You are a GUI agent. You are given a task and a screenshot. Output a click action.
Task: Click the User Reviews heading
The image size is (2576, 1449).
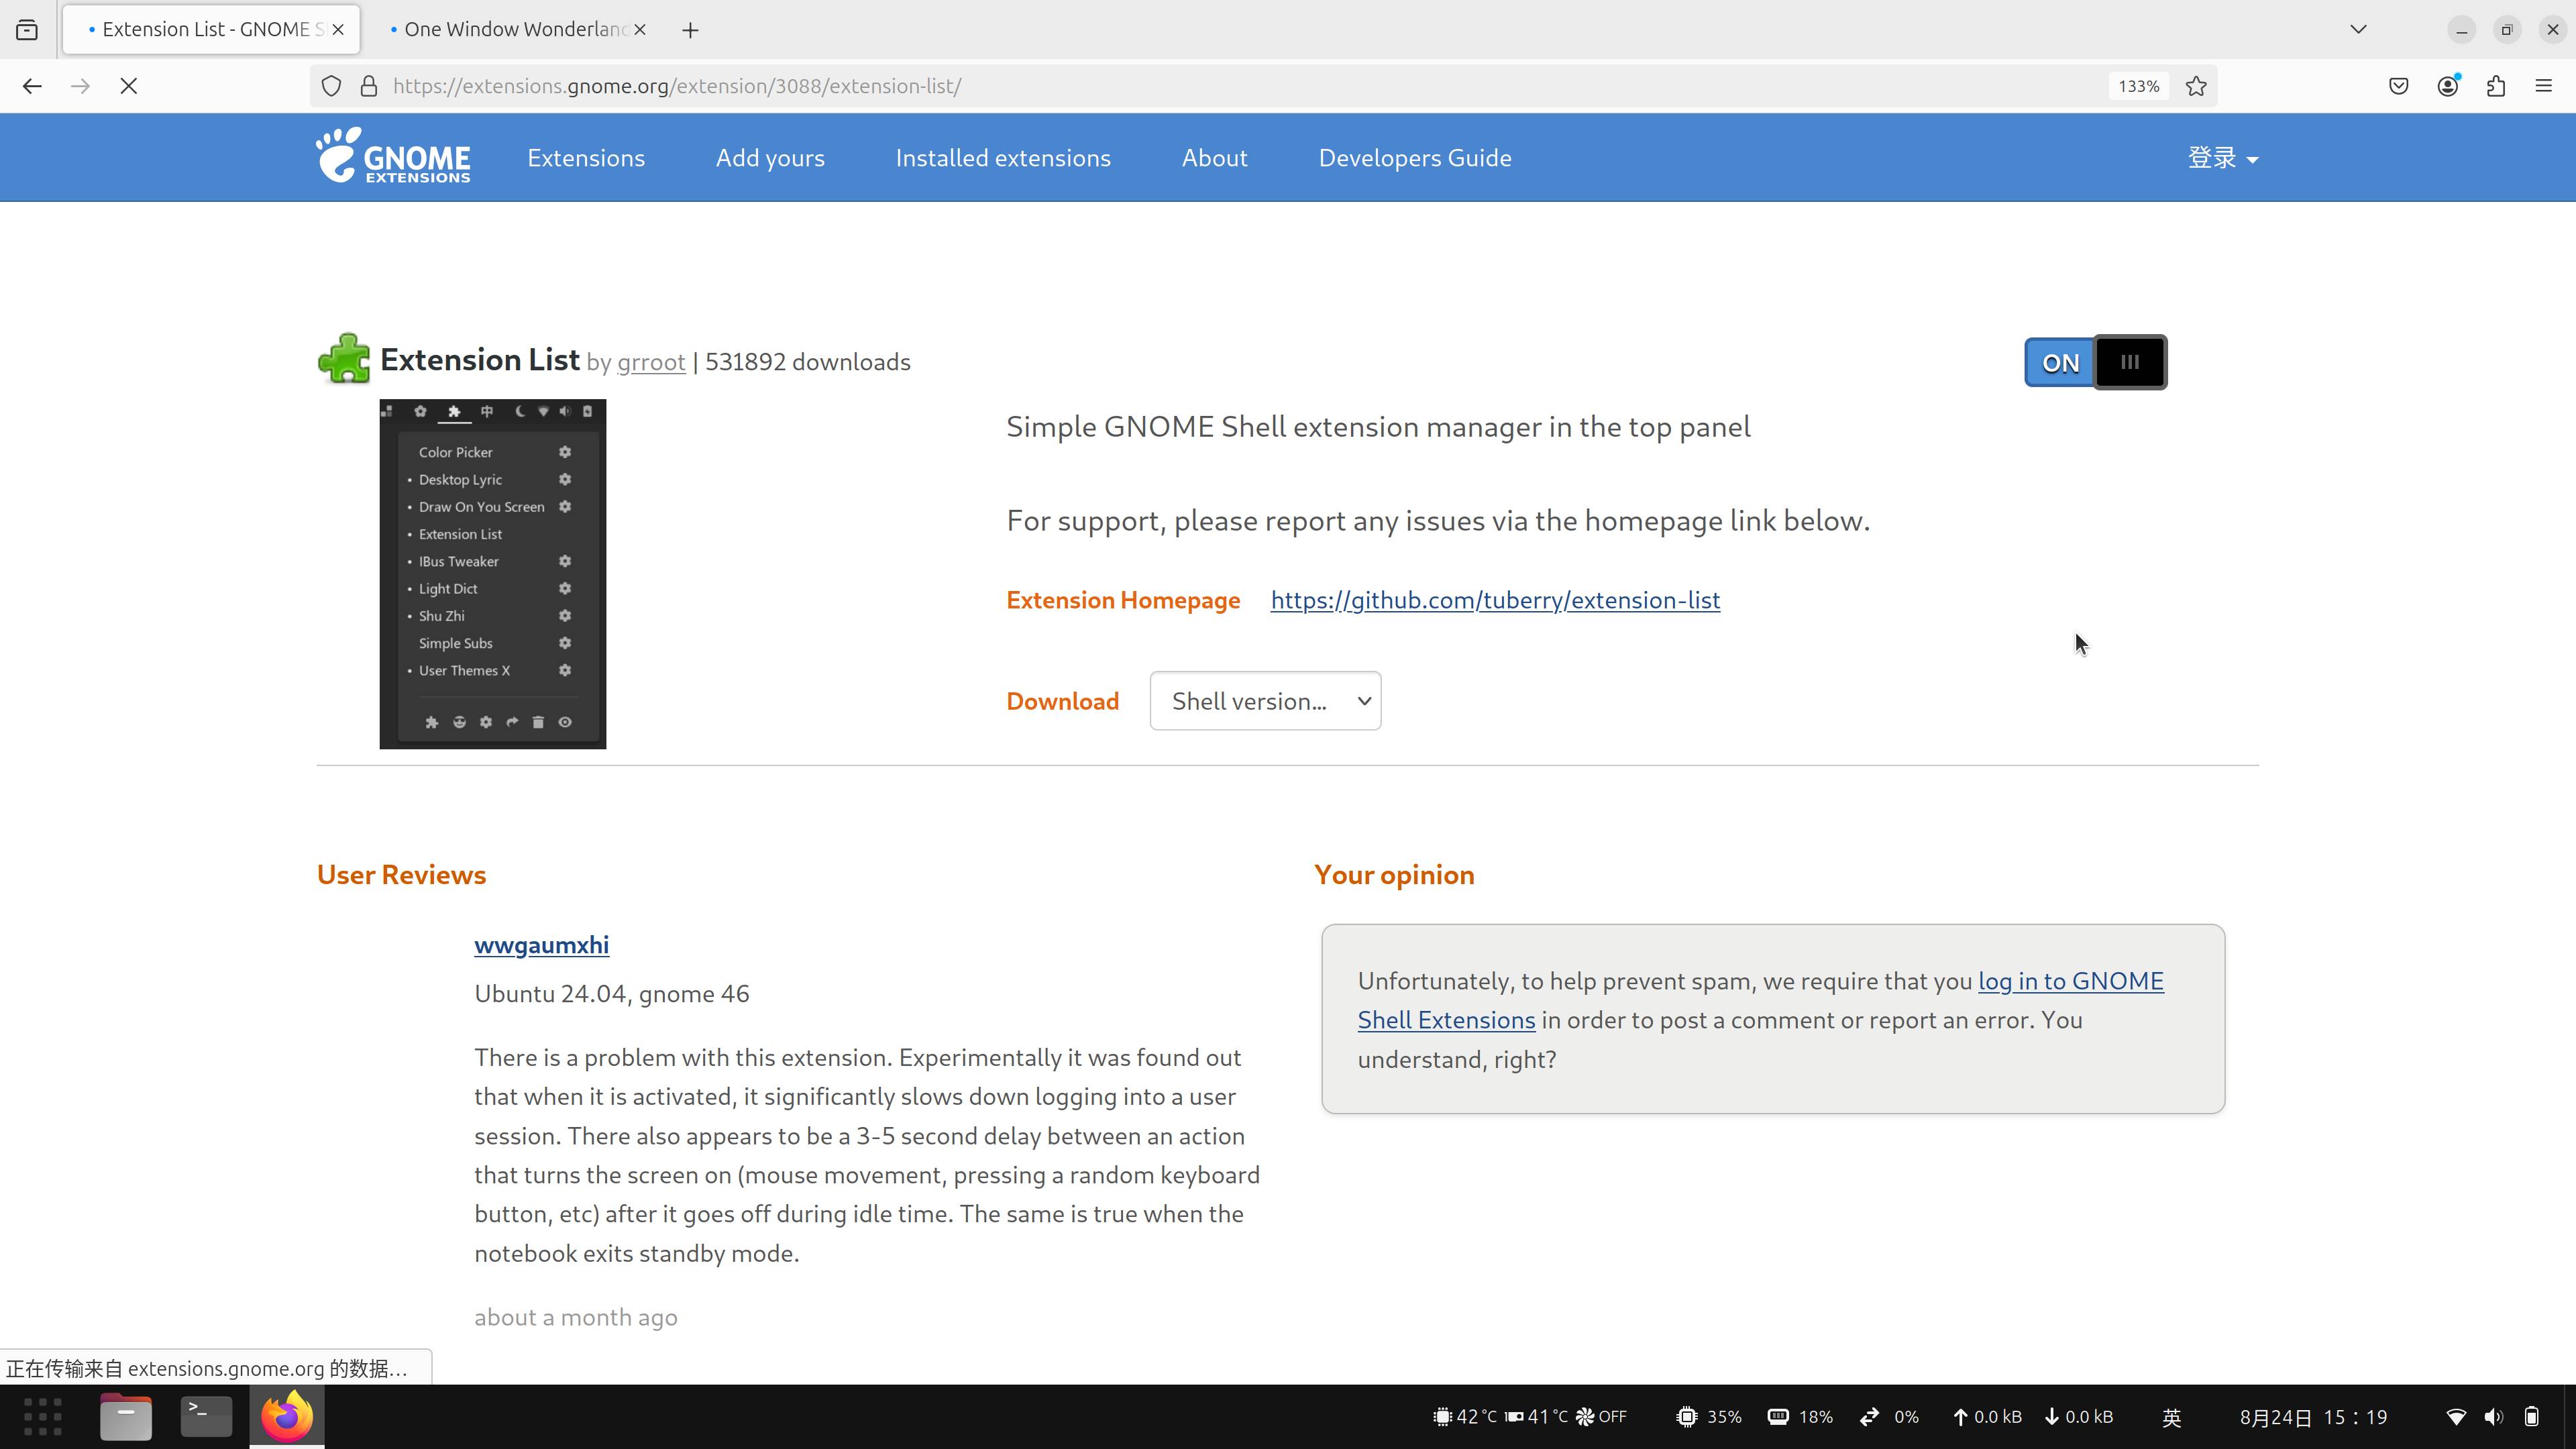(401, 875)
